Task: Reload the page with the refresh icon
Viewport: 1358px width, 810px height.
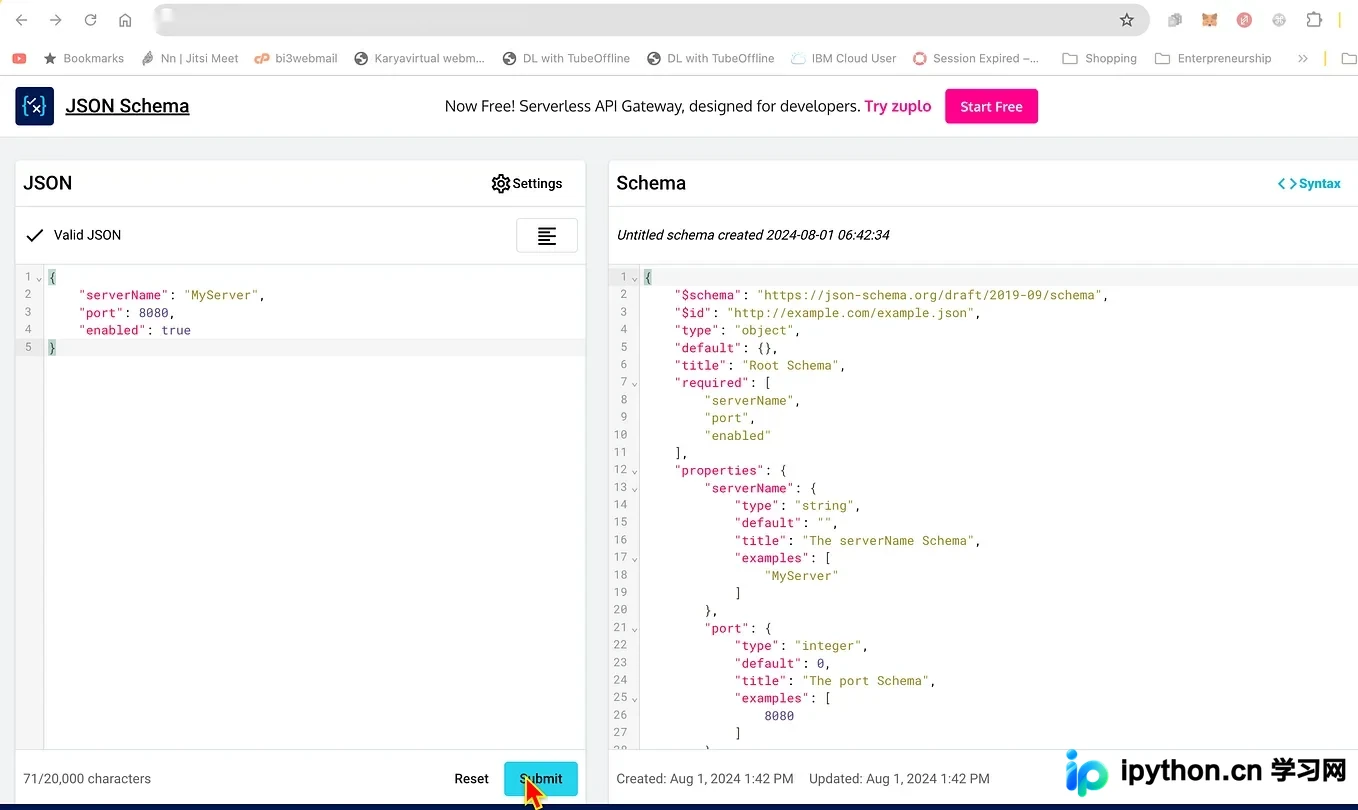Action: [90, 20]
